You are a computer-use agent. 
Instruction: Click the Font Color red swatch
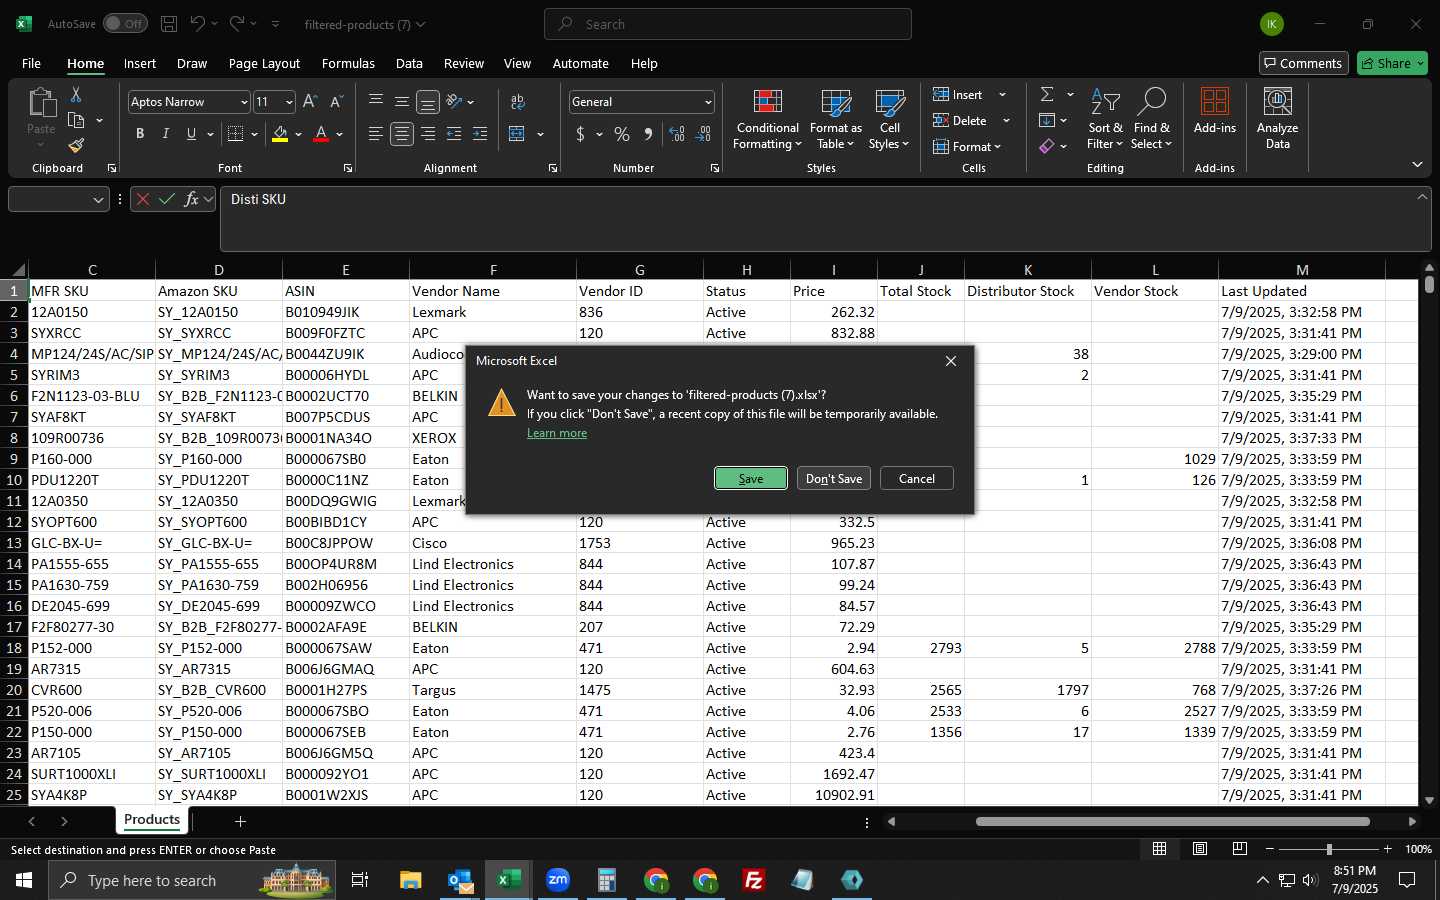tap(321, 134)
